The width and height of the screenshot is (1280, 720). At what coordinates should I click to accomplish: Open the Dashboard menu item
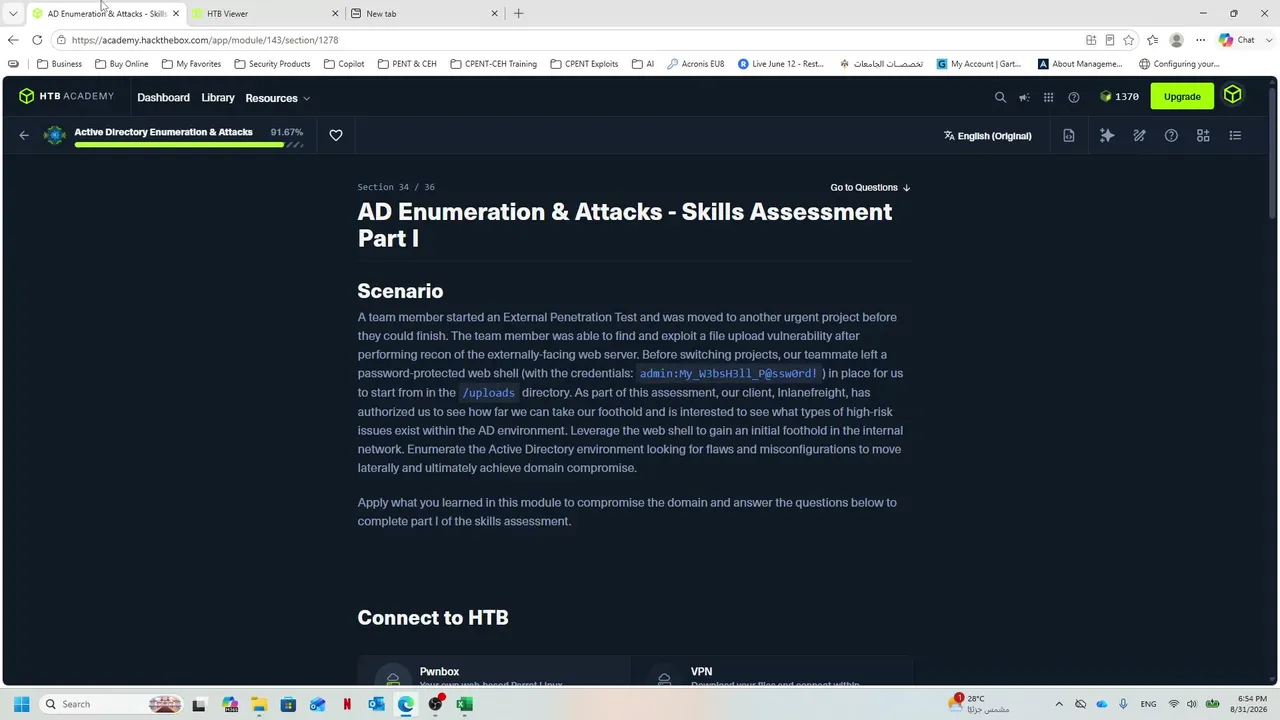(x=163, y=97)
